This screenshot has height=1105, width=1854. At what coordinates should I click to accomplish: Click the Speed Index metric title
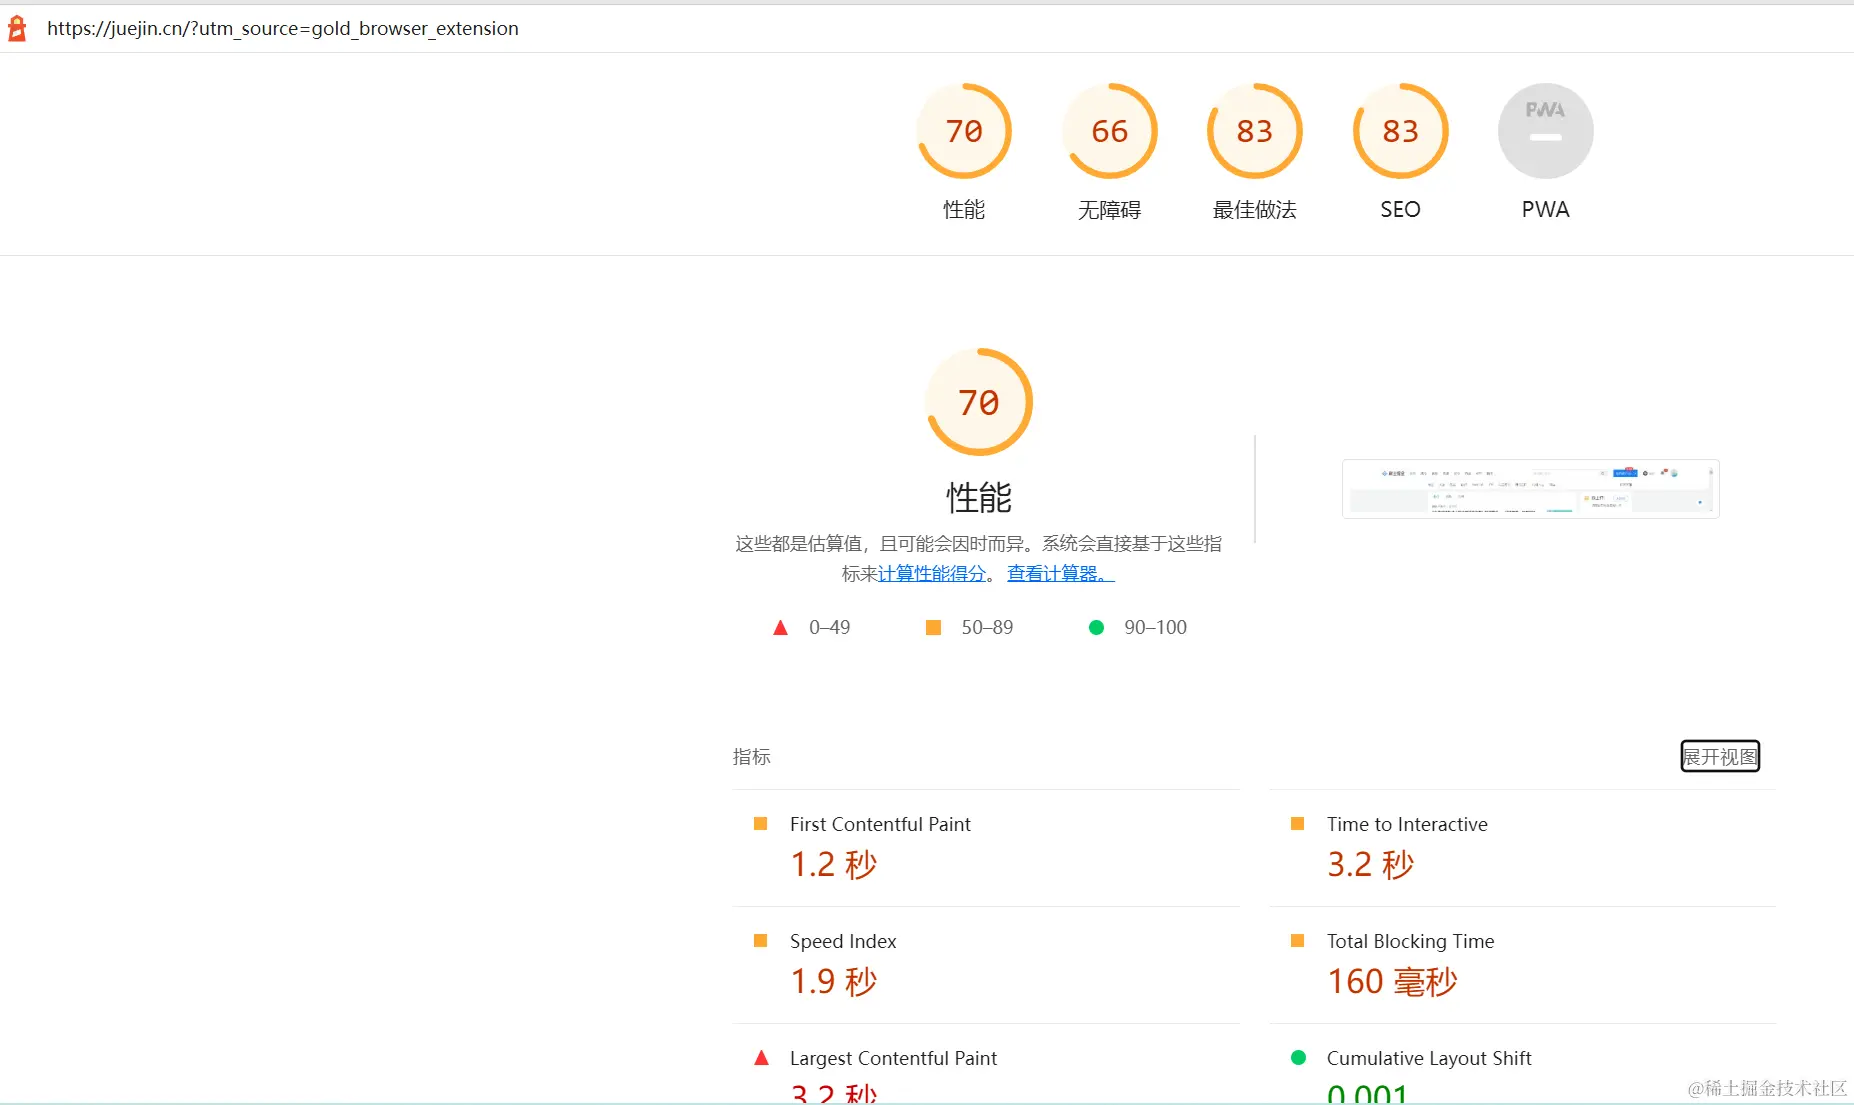[843, 941]
